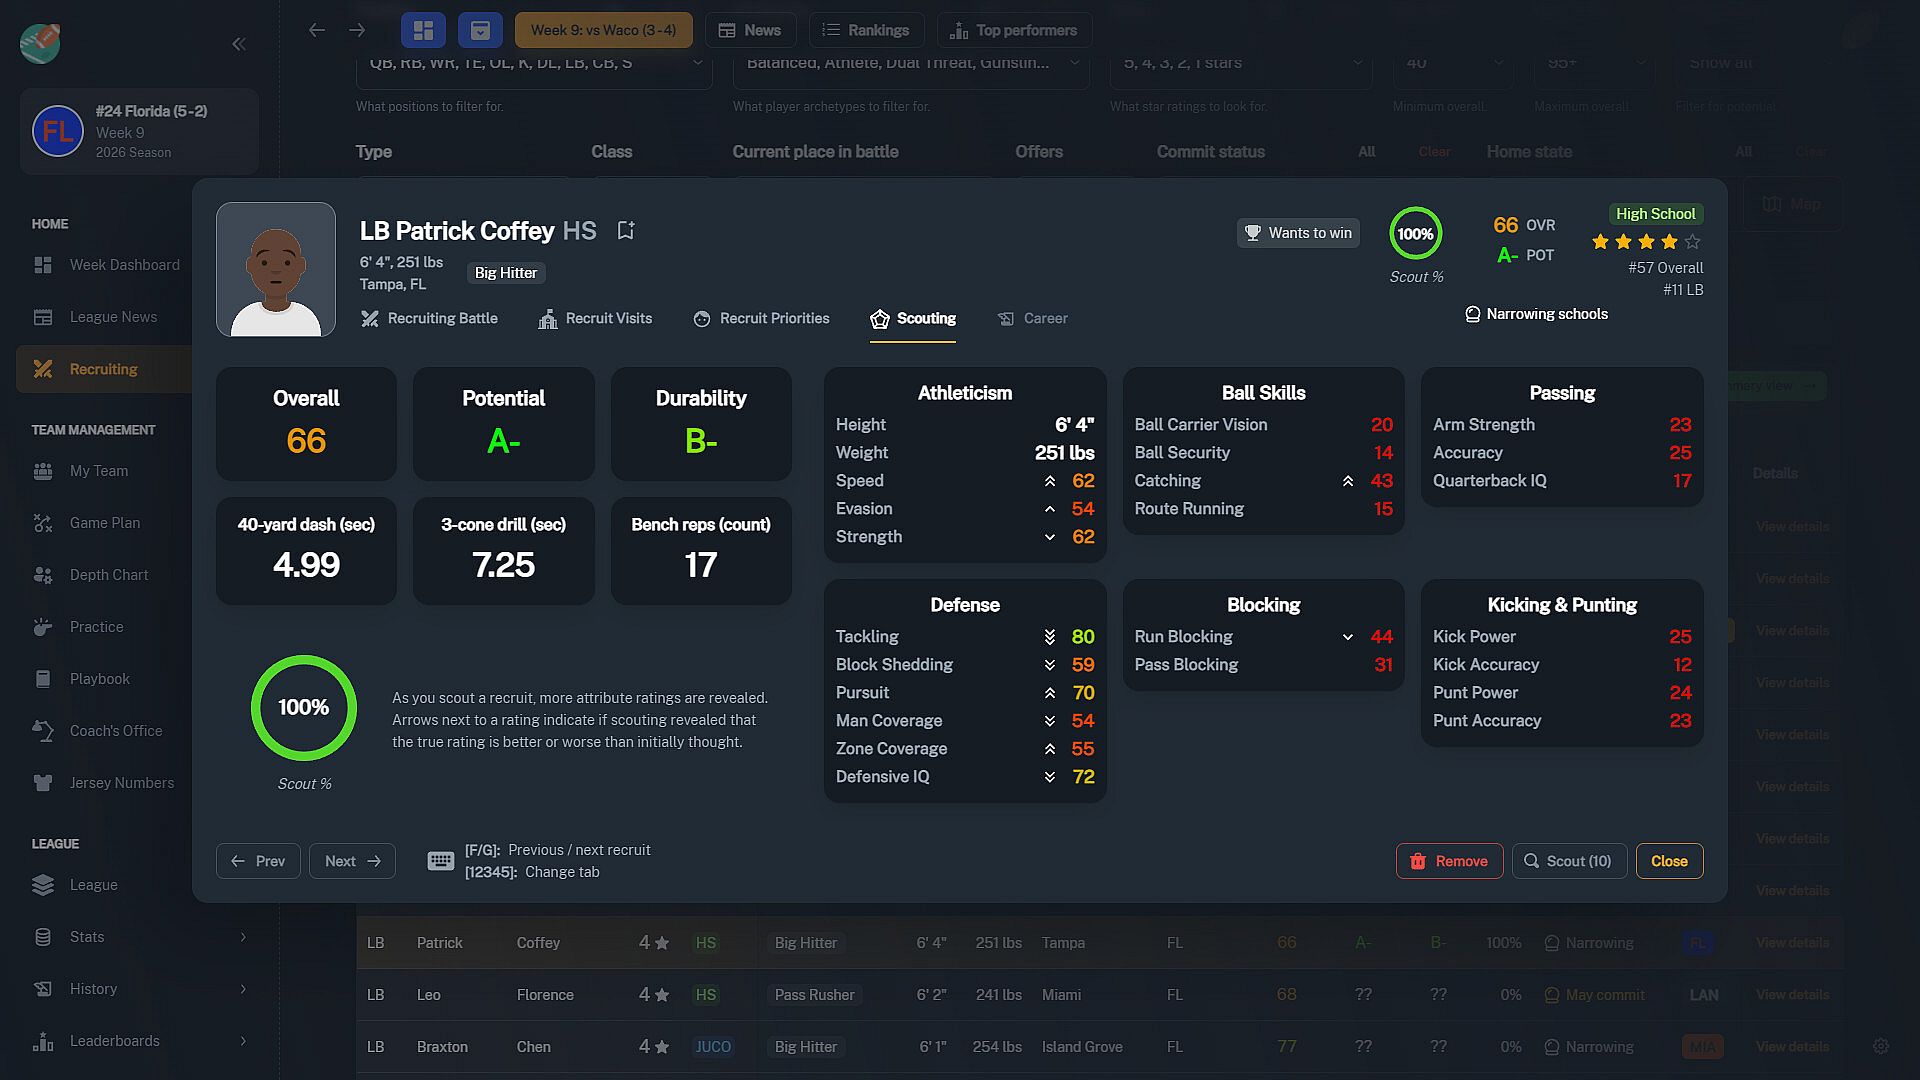Screen dimensions: 1920x1080
Task: Open the Career tab
Action: [1033, 318]
